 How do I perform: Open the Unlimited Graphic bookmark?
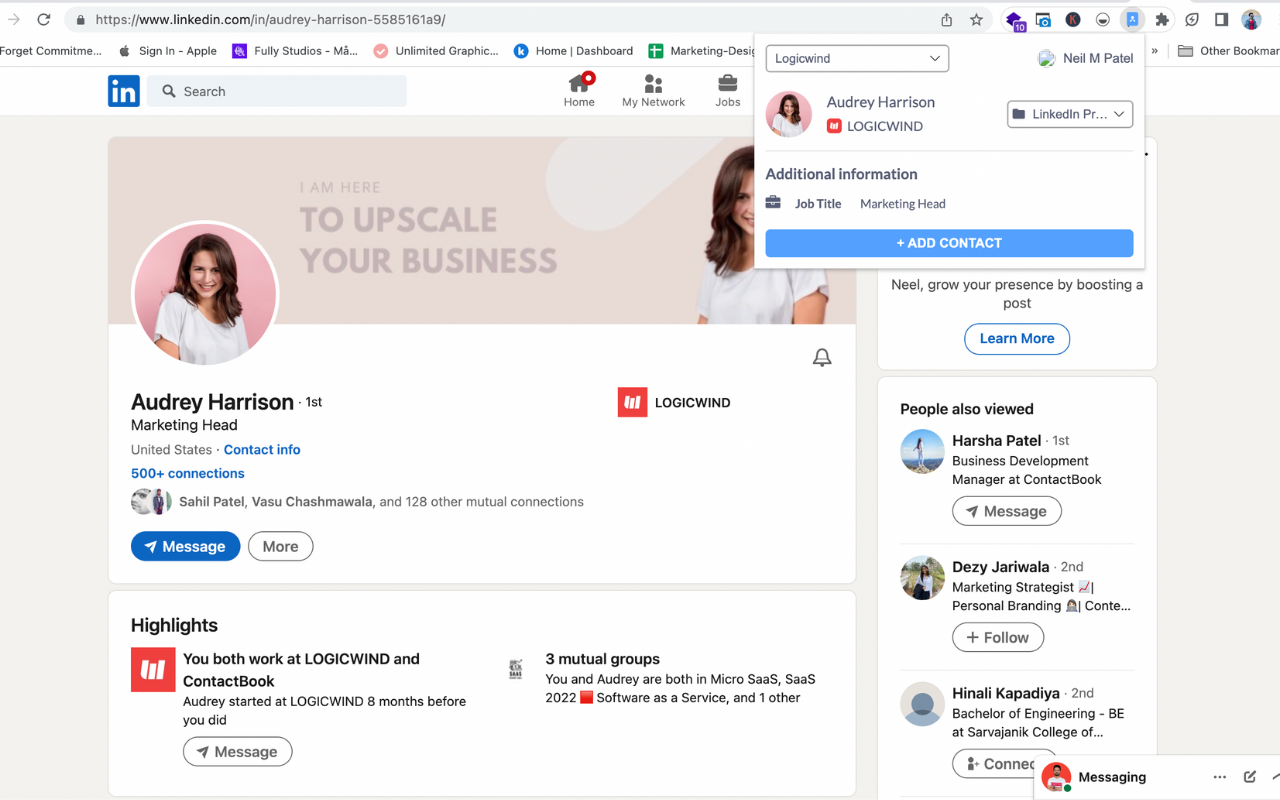click(436, 51)
